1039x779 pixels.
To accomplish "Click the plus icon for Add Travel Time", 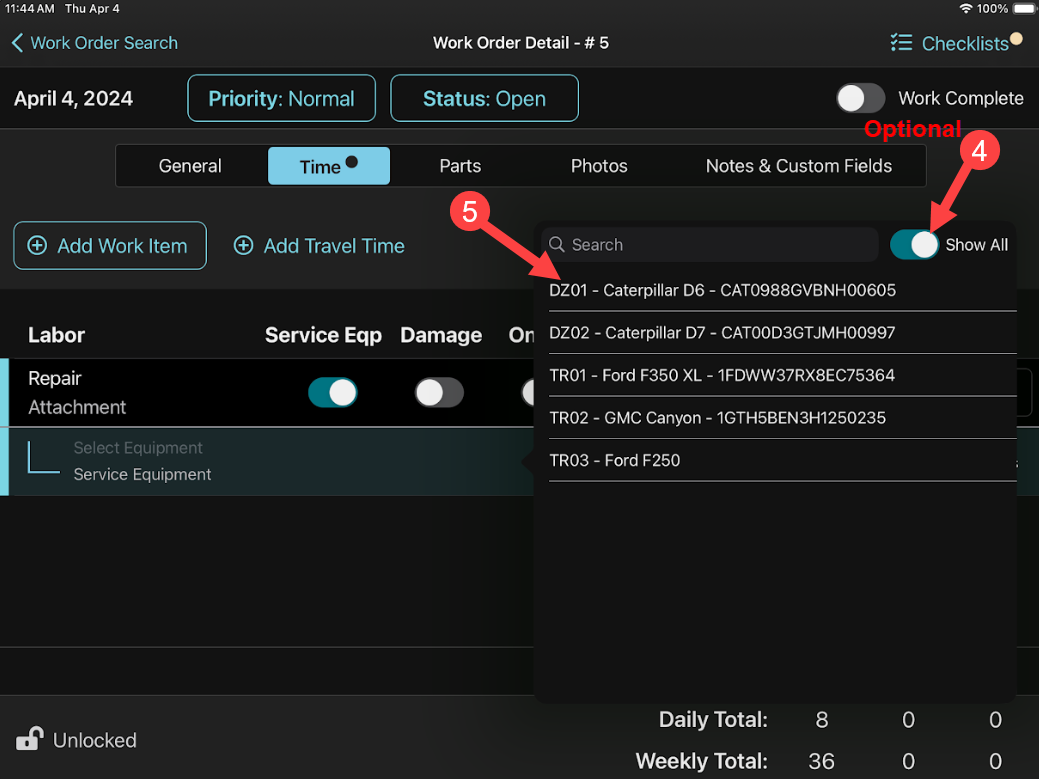I will (x=243, y=246).
